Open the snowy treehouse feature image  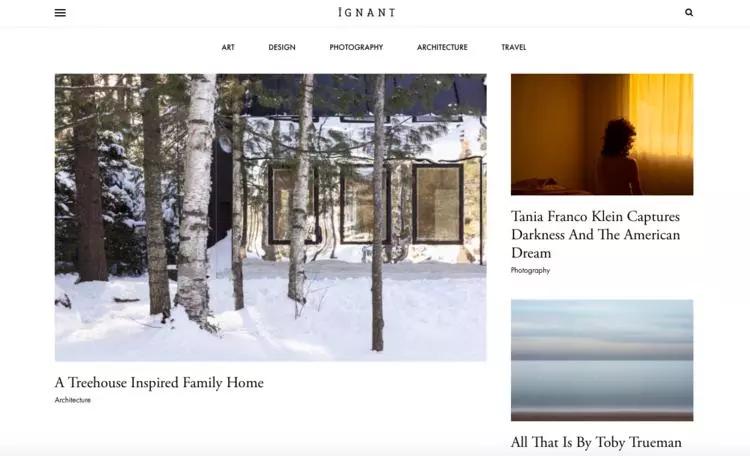pos(271,217)
